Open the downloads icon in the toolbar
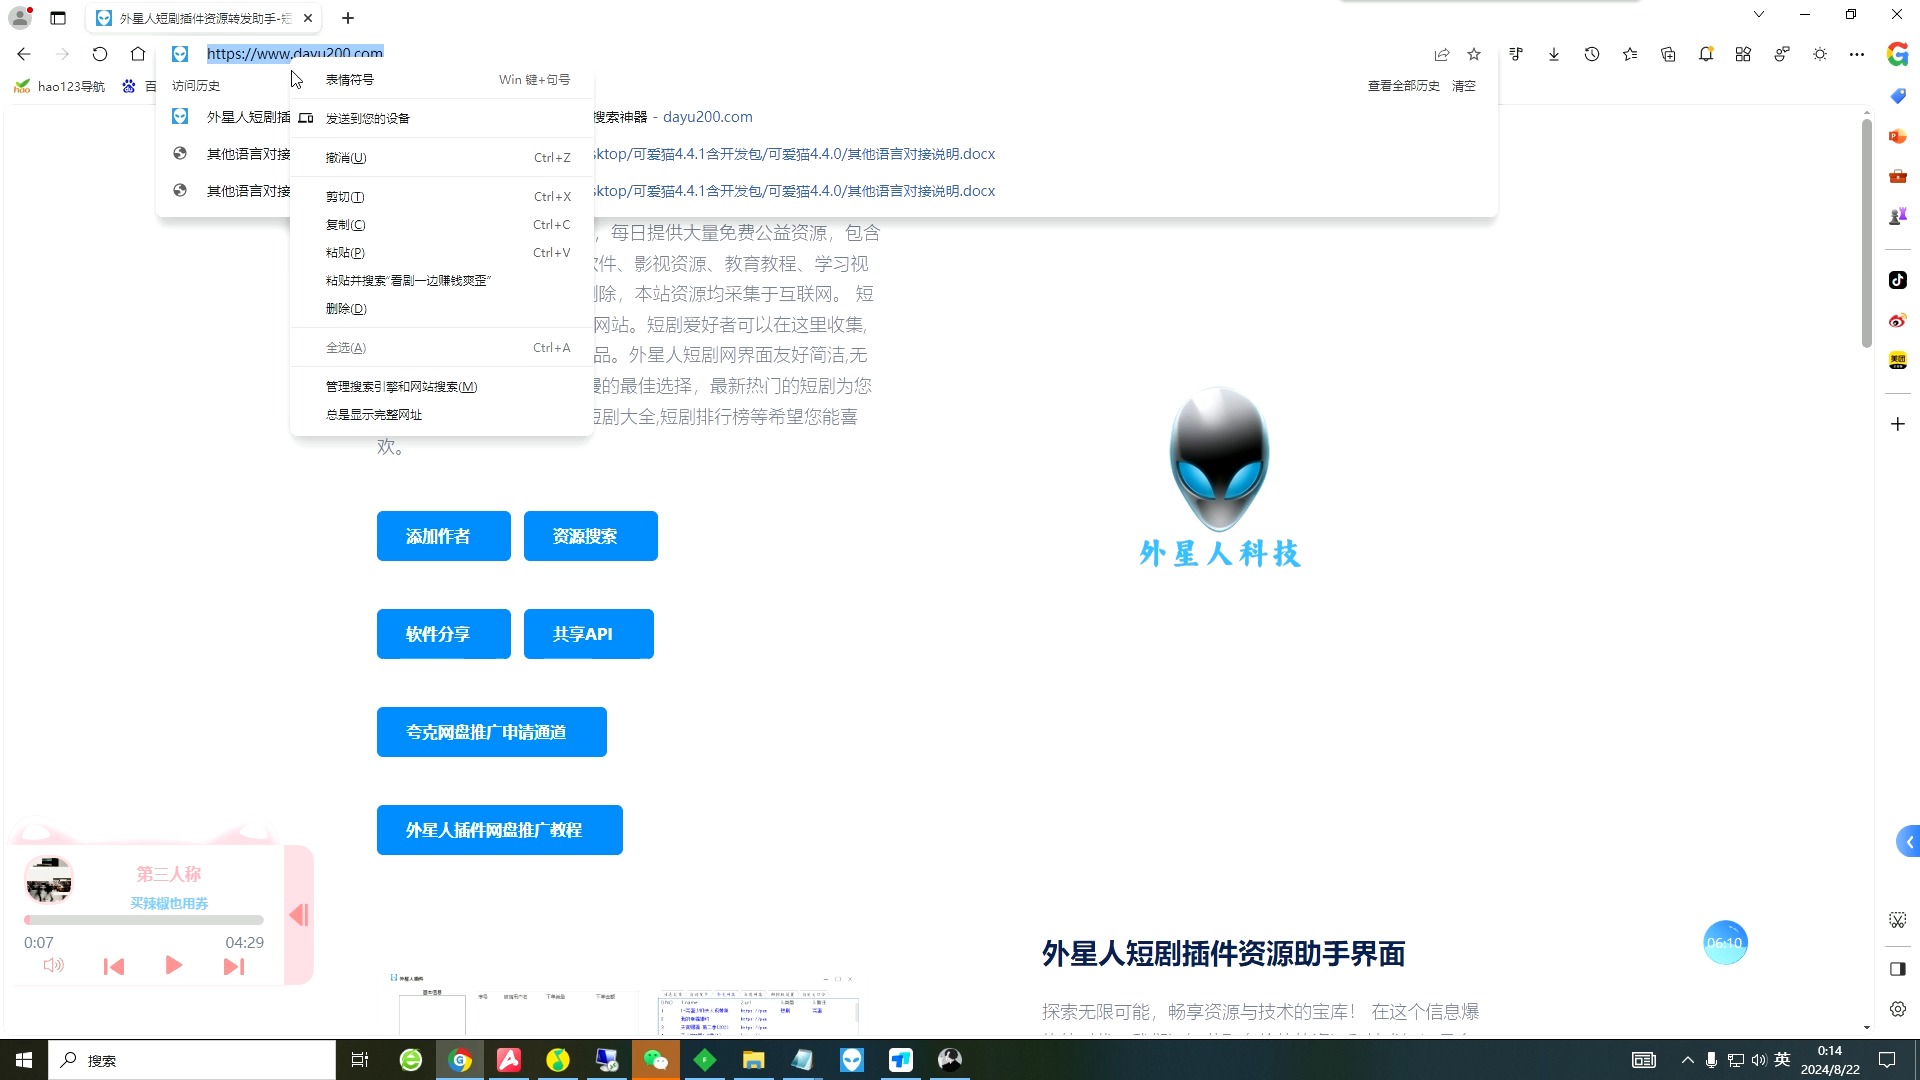This screenshot has width=1920, height=1080. [x=1554, y=54]
